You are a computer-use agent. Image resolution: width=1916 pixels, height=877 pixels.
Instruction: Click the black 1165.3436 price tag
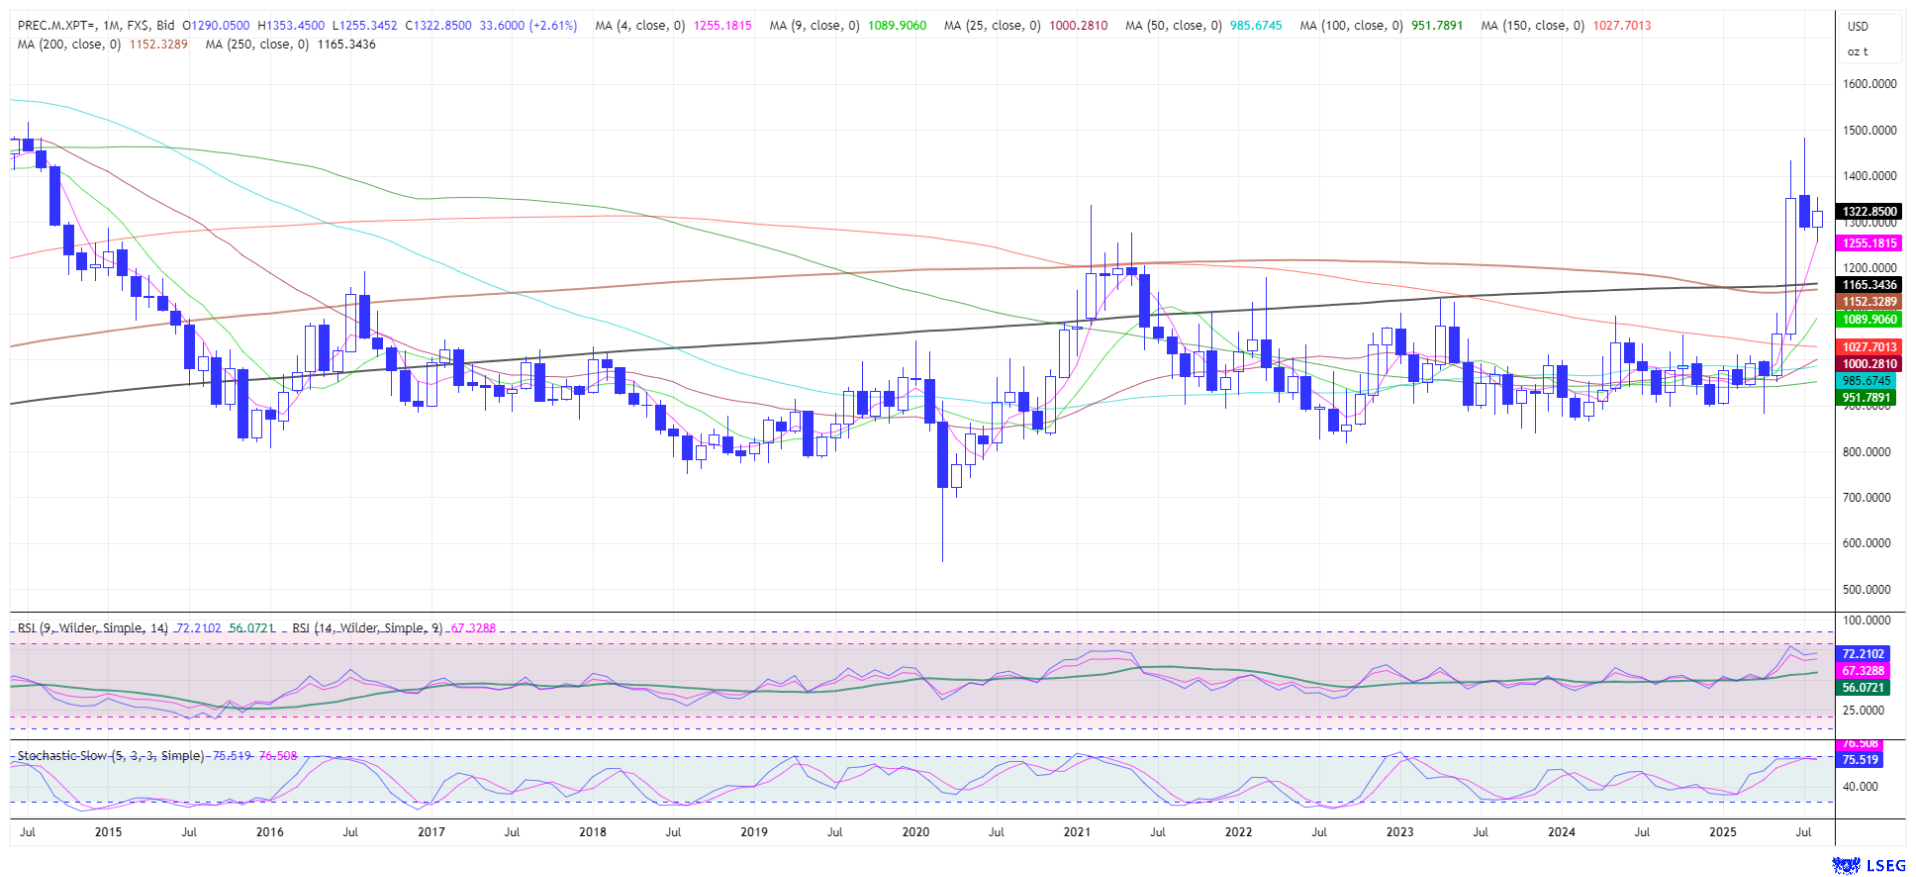tap(1870, 285)
